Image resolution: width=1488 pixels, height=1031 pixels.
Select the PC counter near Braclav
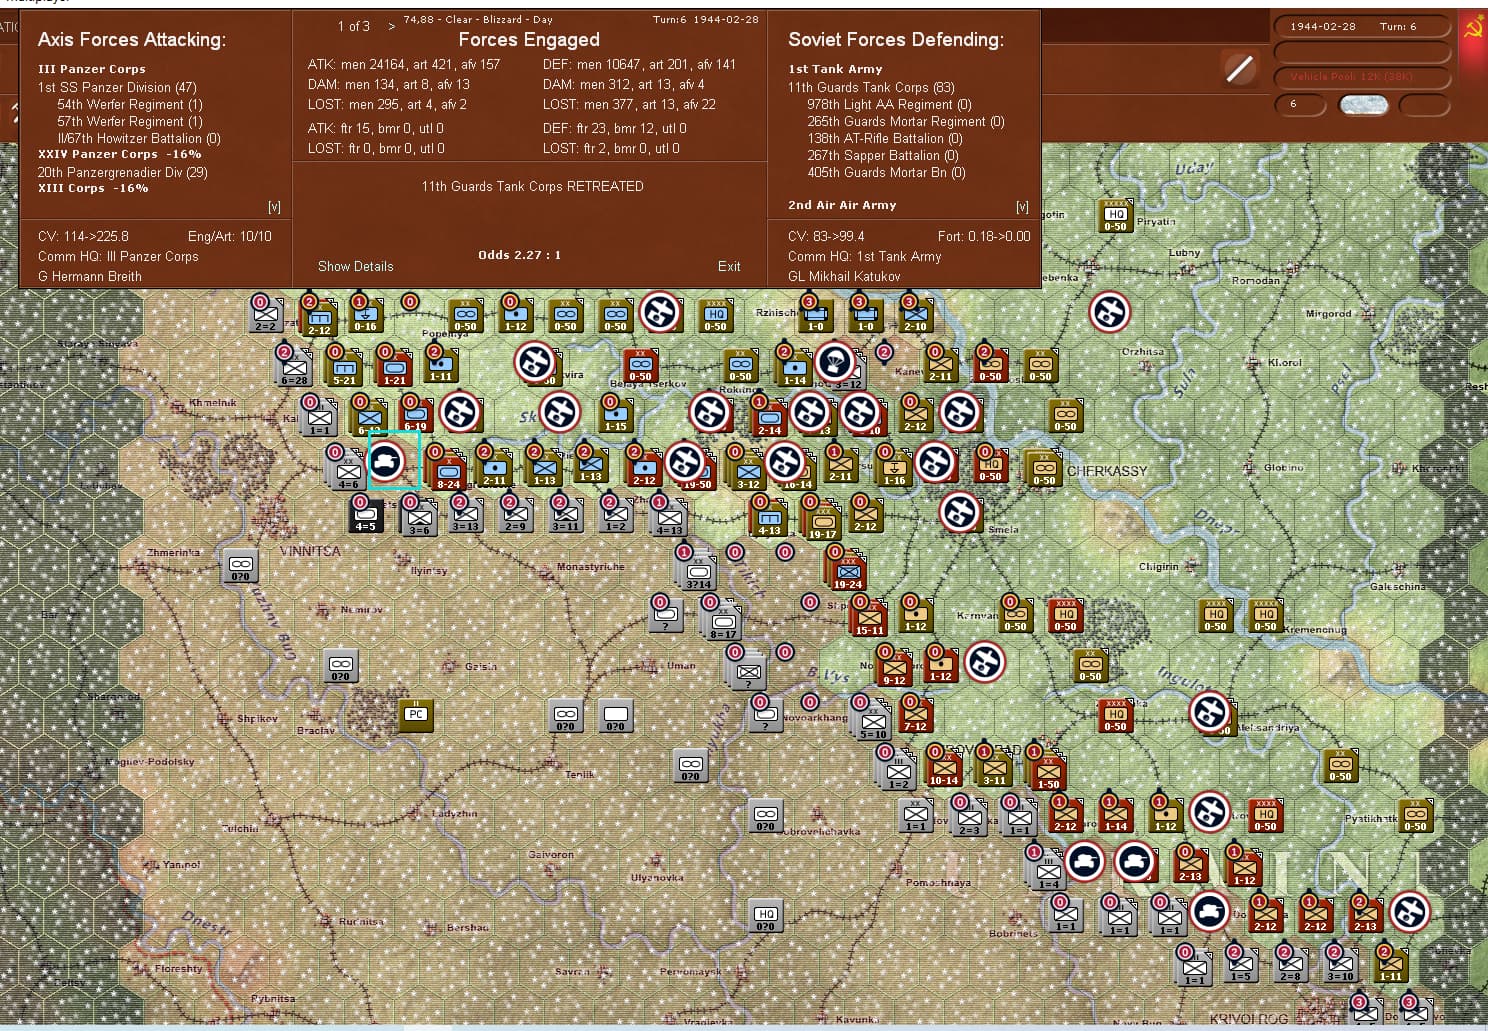(416, 714)
